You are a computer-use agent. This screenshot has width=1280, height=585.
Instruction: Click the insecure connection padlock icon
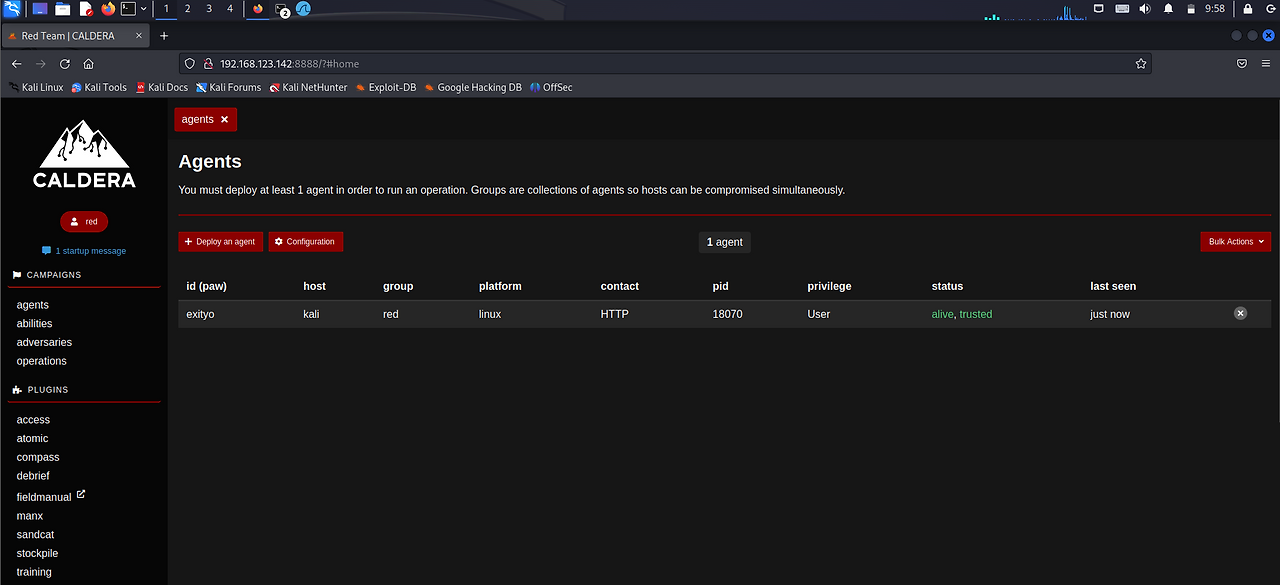coord(208,63)
